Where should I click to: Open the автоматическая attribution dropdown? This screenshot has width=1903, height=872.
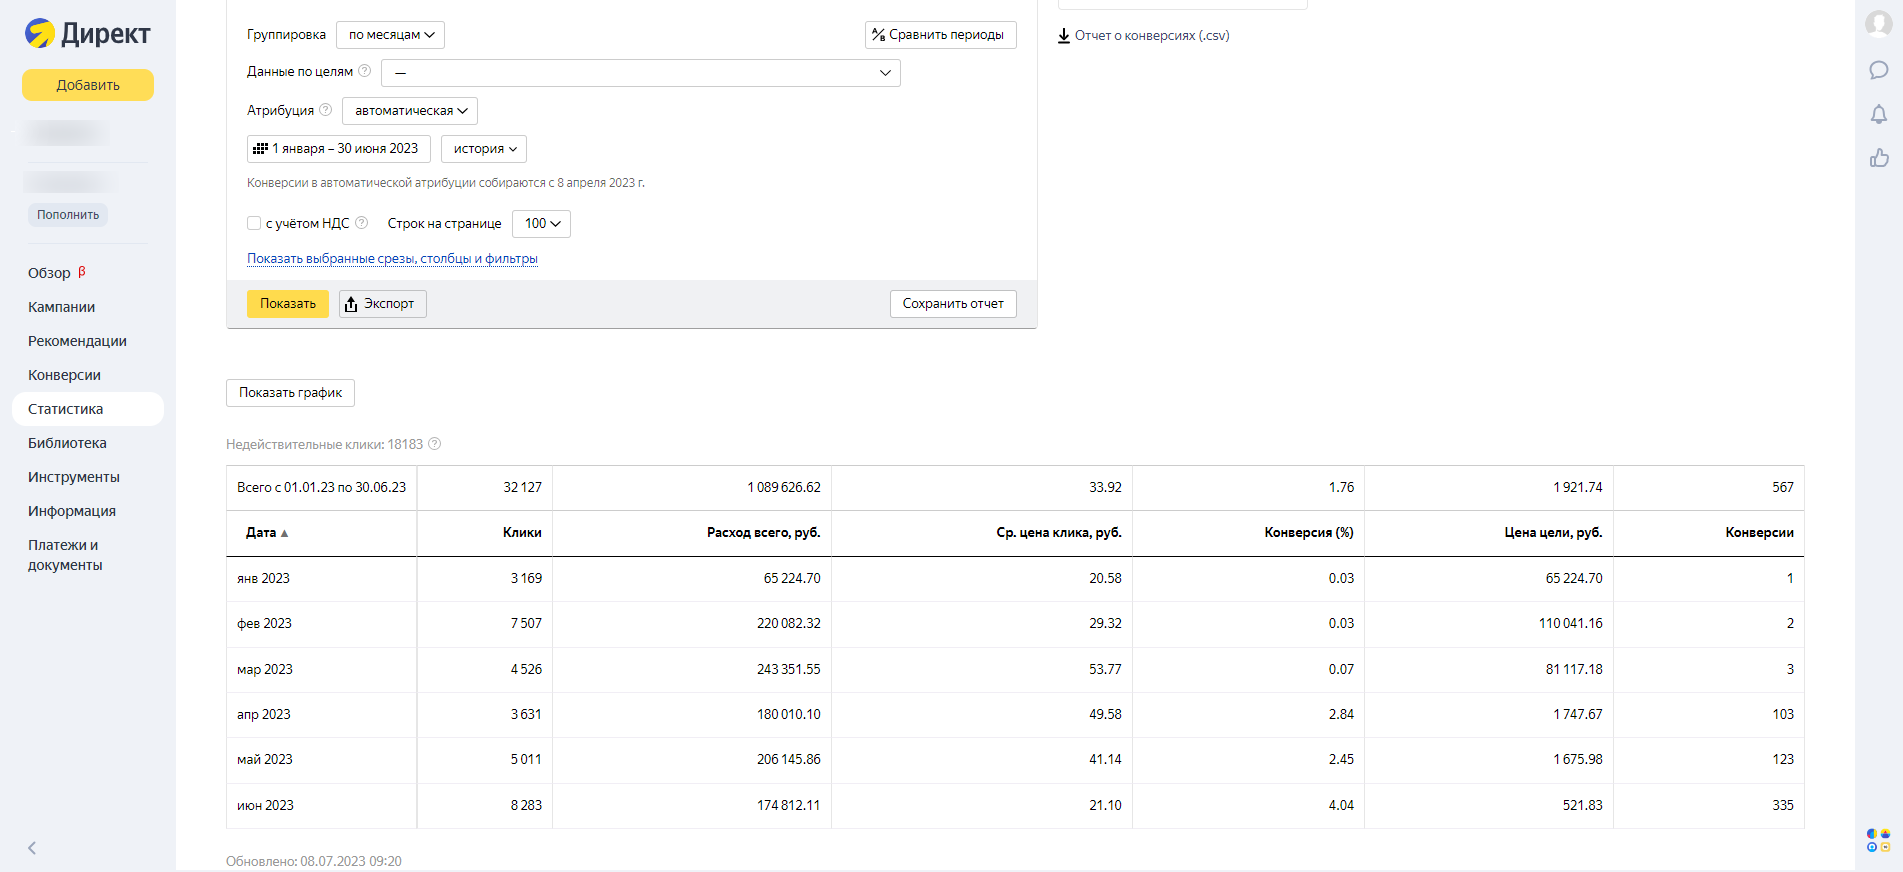410,111
